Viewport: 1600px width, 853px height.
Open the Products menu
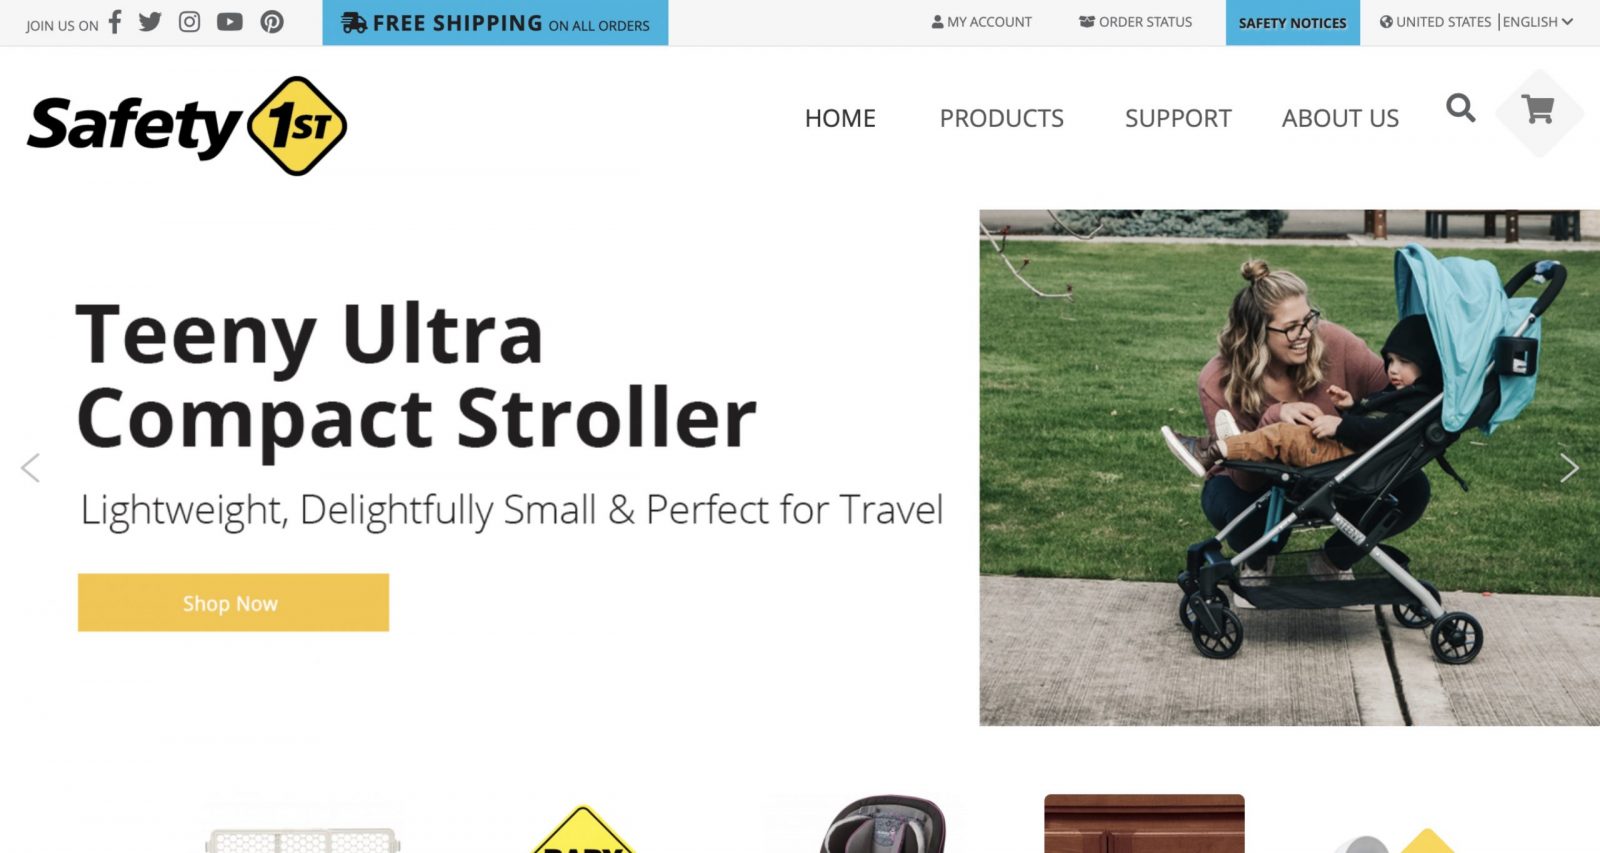coord(1001,118)
